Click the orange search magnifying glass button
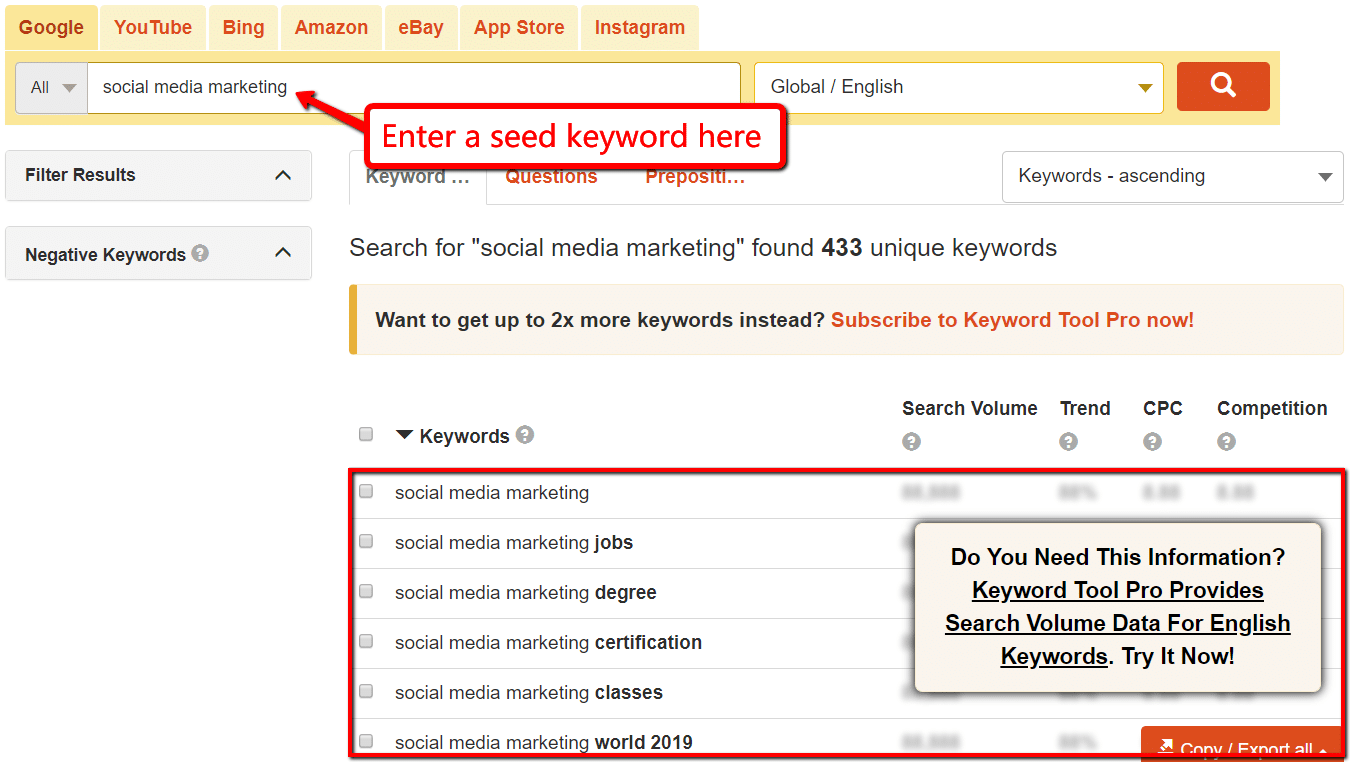Viewport: 1350px width, 762px height. 1222,86
